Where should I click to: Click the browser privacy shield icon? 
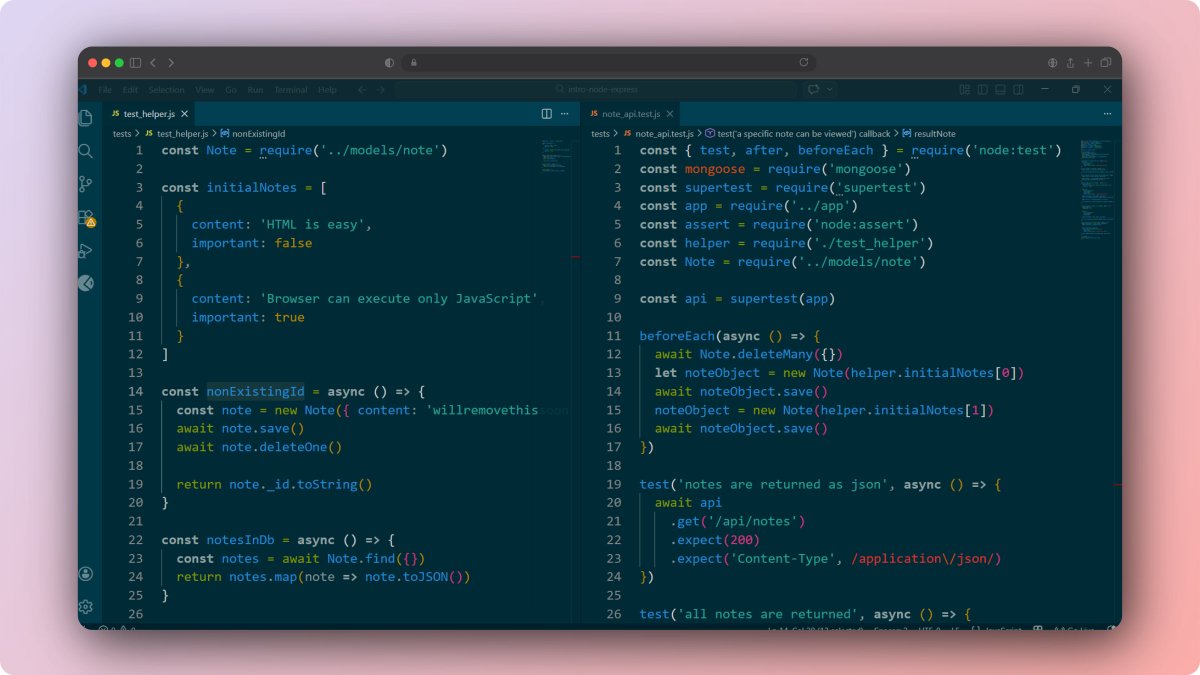(389, 62)
